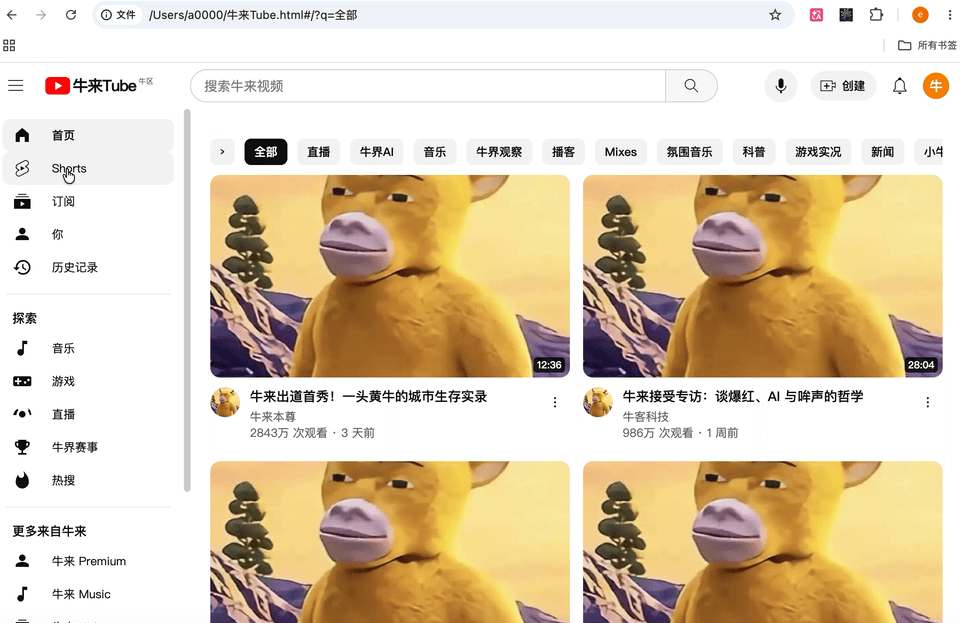Select the 科普 filter chip
960x623 pixels.
pos(754,152)
